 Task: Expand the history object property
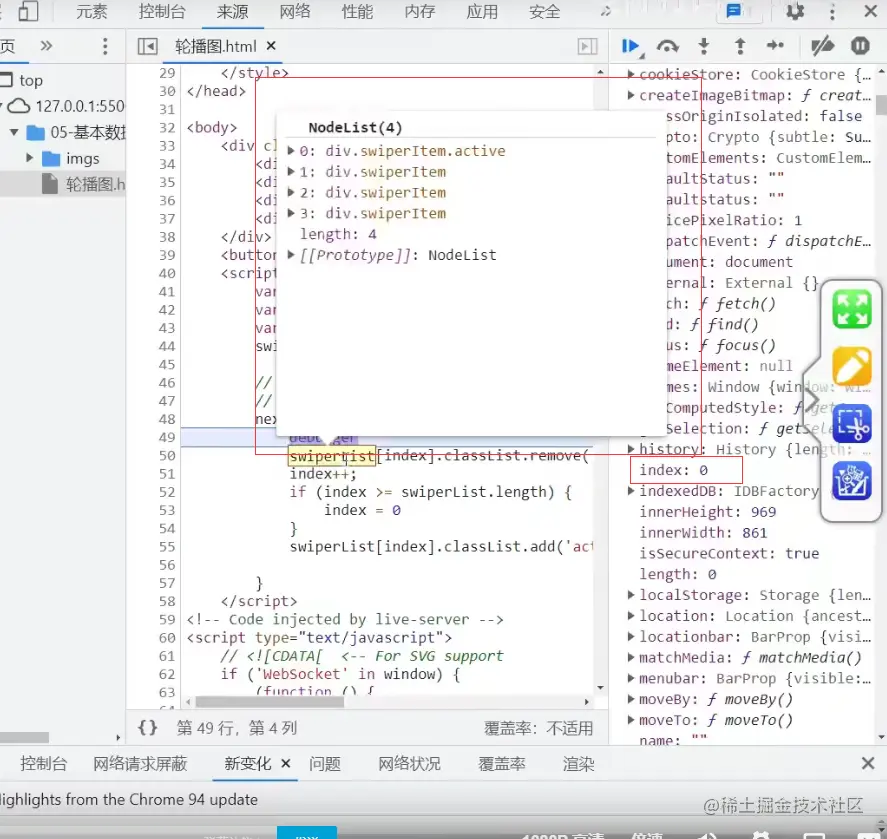pyautogui.click(x=631, y=449)
